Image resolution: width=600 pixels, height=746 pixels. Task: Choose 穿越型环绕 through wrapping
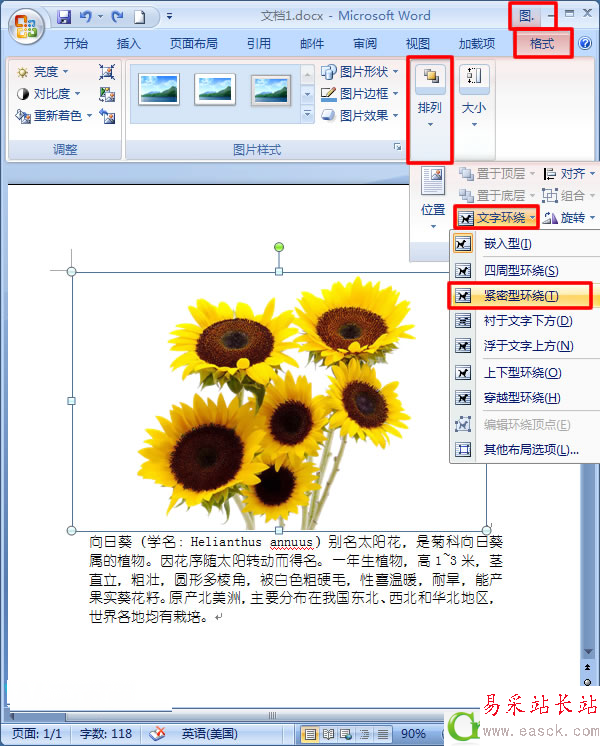coord(525,398)
